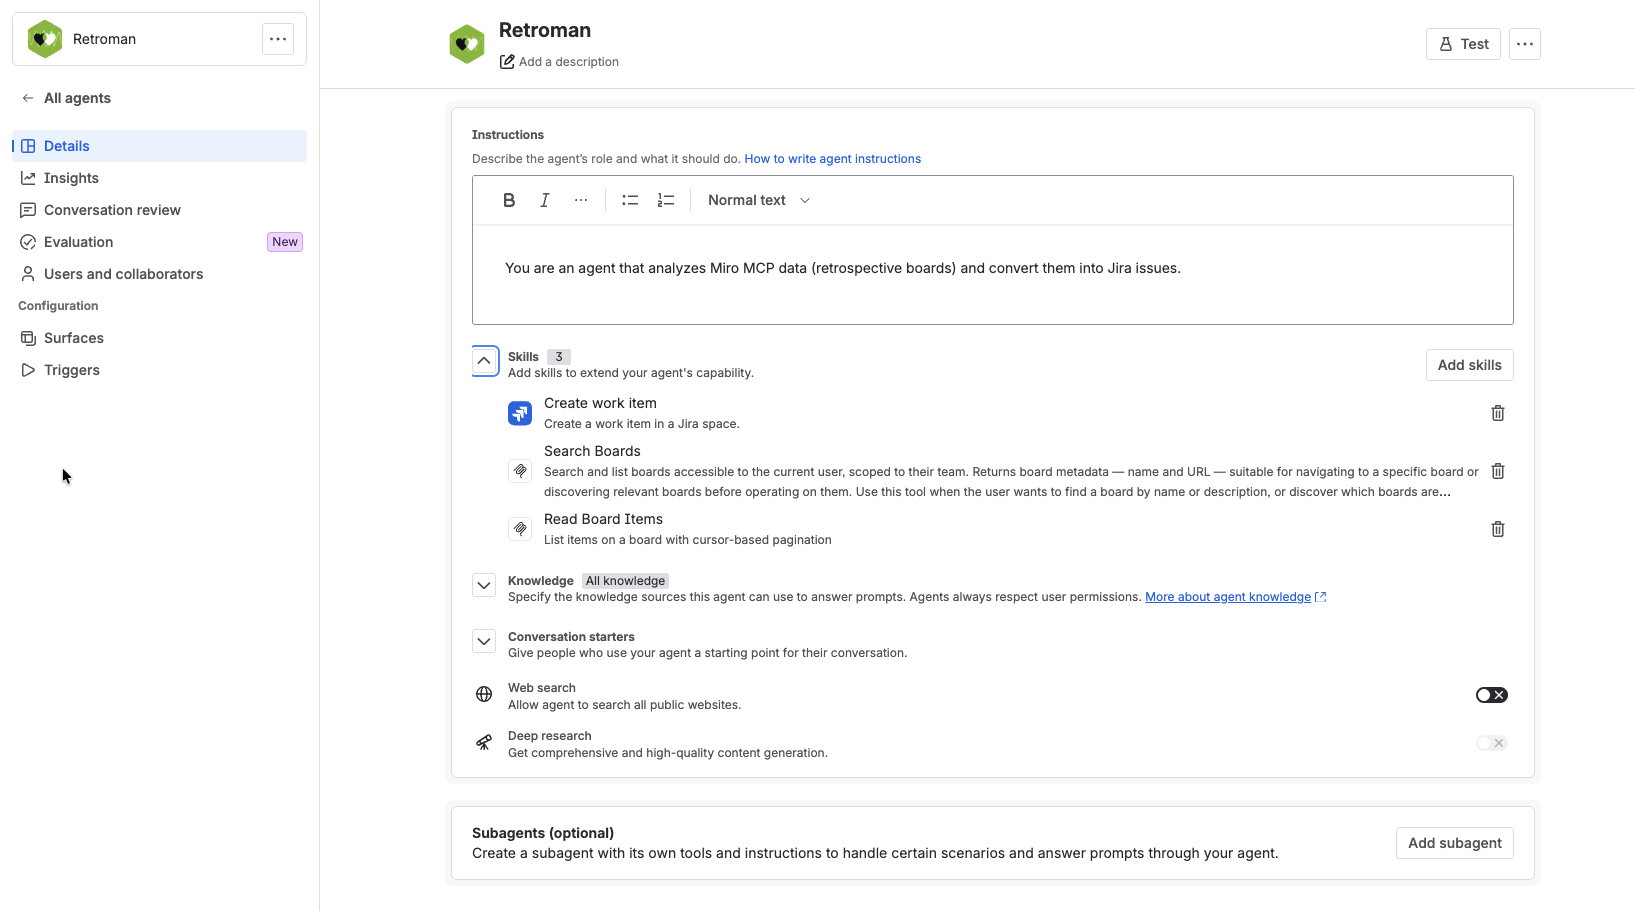1635x911 pixels.
Task: Click the large Retroman agent avatar
Action: (x=467, y=44)
